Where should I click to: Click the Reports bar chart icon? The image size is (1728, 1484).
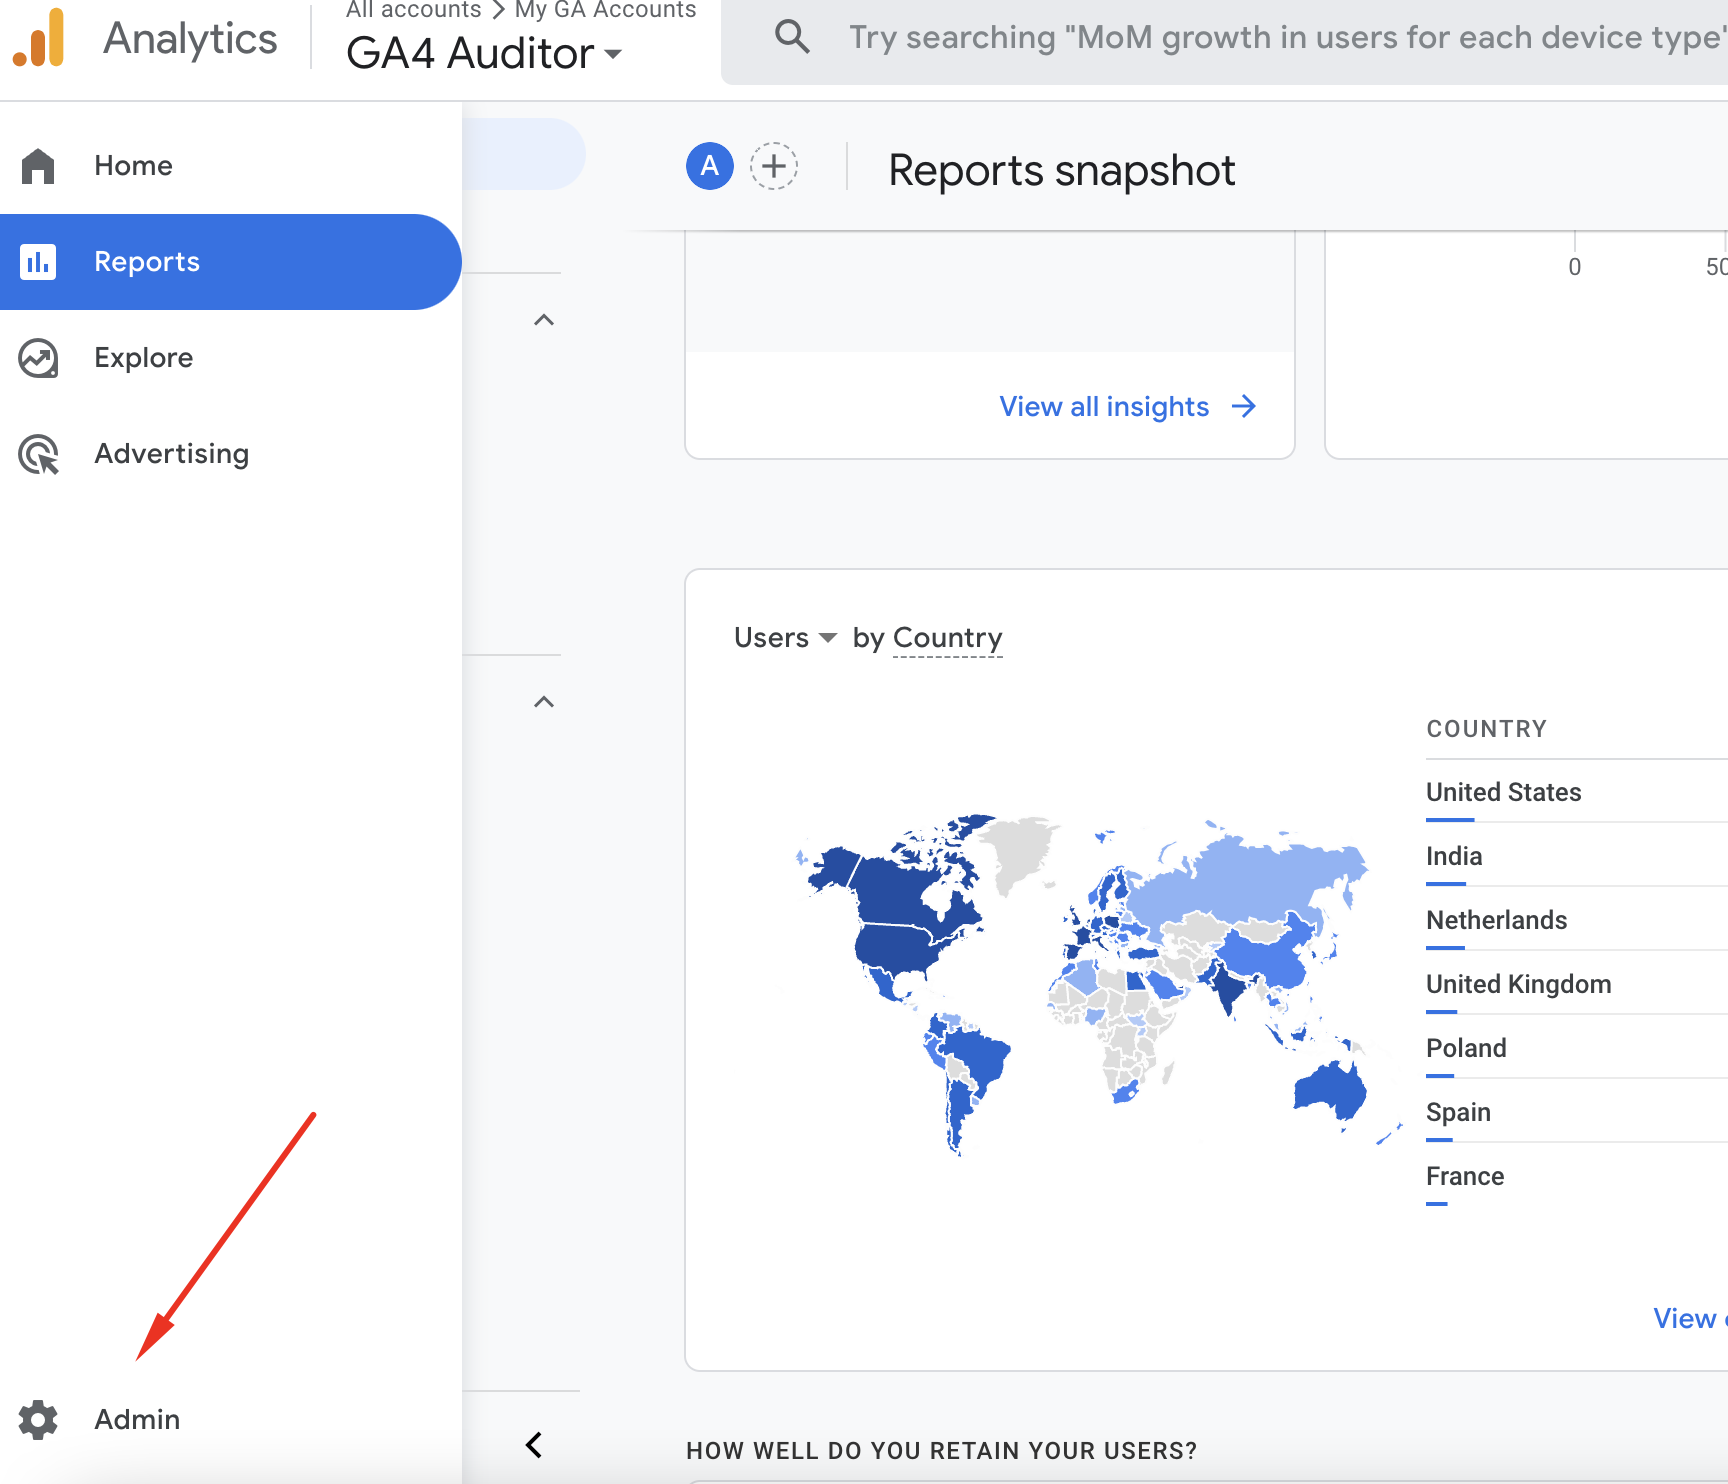[x=38, y=262]
